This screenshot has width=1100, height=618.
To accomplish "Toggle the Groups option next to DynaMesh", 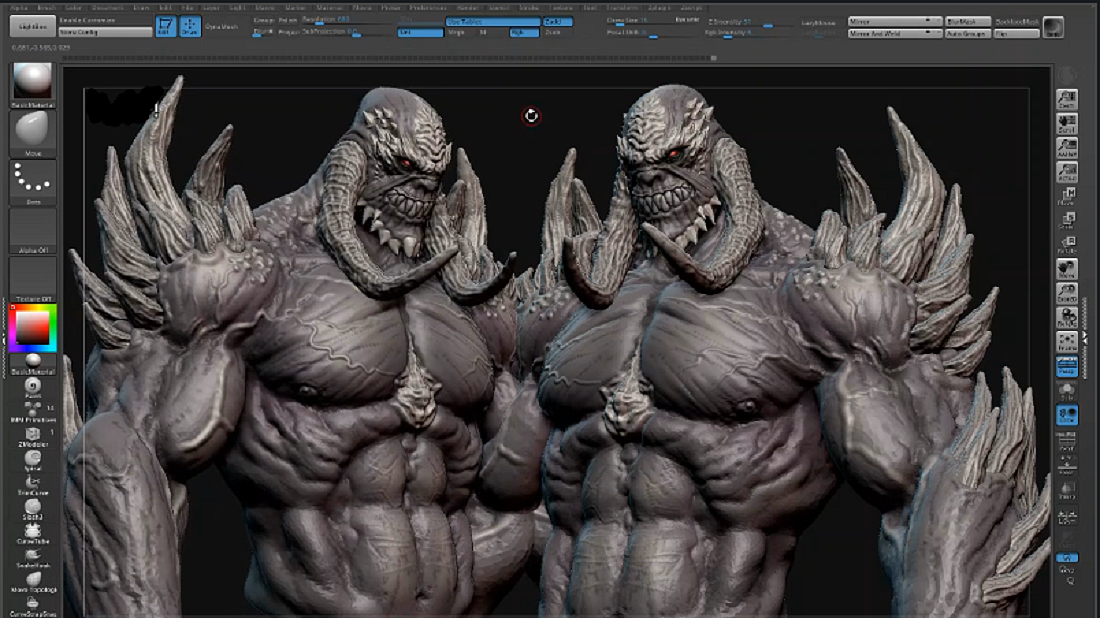I will point(264,20).
